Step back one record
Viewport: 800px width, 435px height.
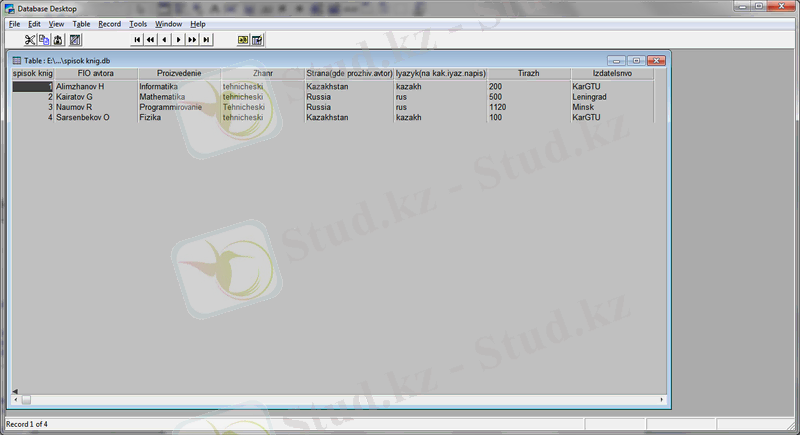click(164, 40)
